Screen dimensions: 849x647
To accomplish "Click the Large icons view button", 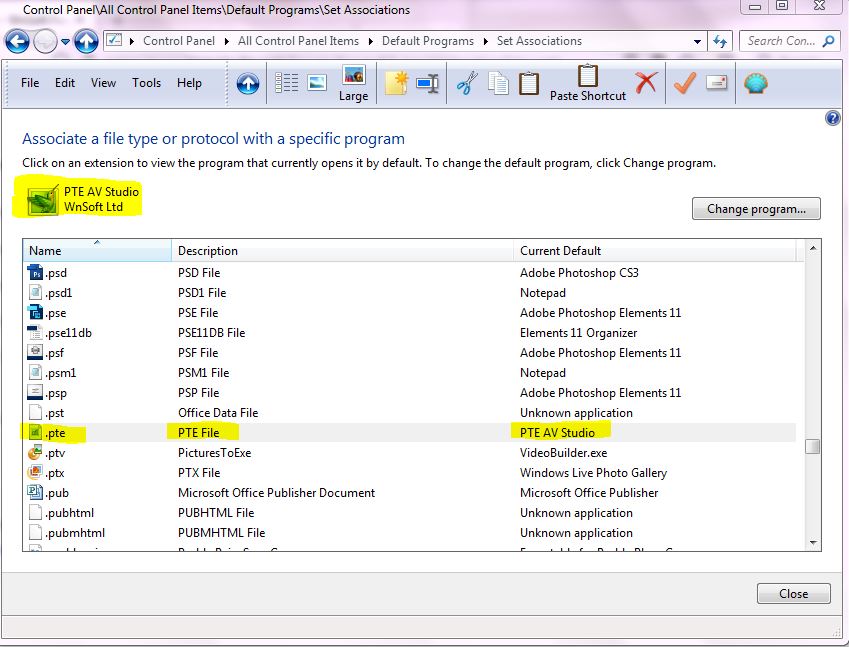I will 353,83.
